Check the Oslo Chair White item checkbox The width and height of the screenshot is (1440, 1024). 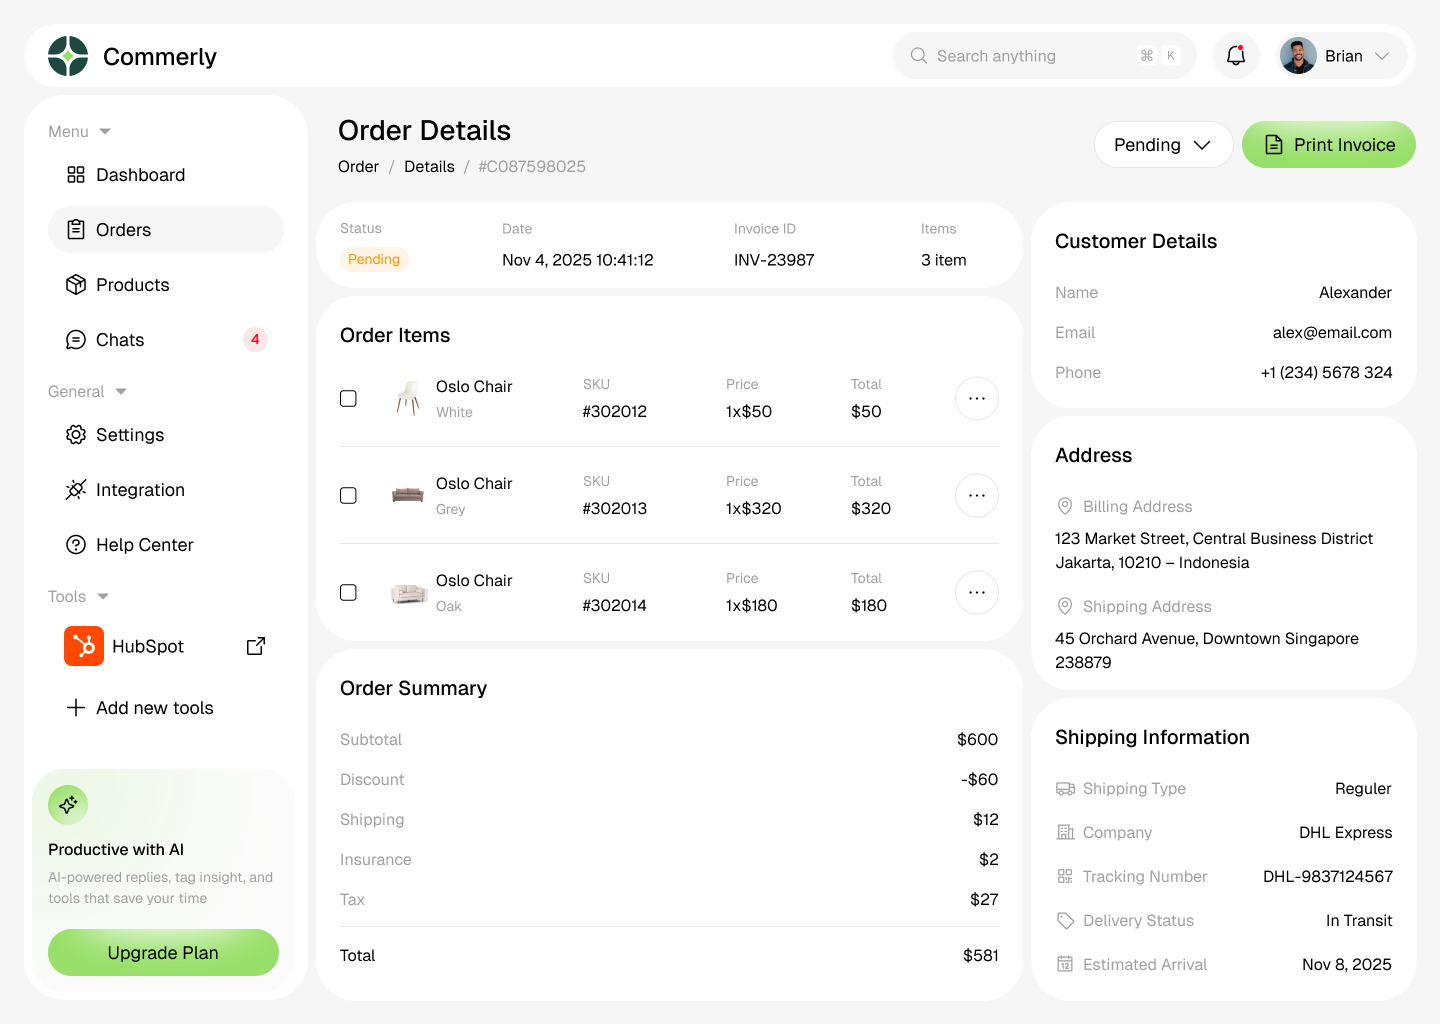(348, 398)
